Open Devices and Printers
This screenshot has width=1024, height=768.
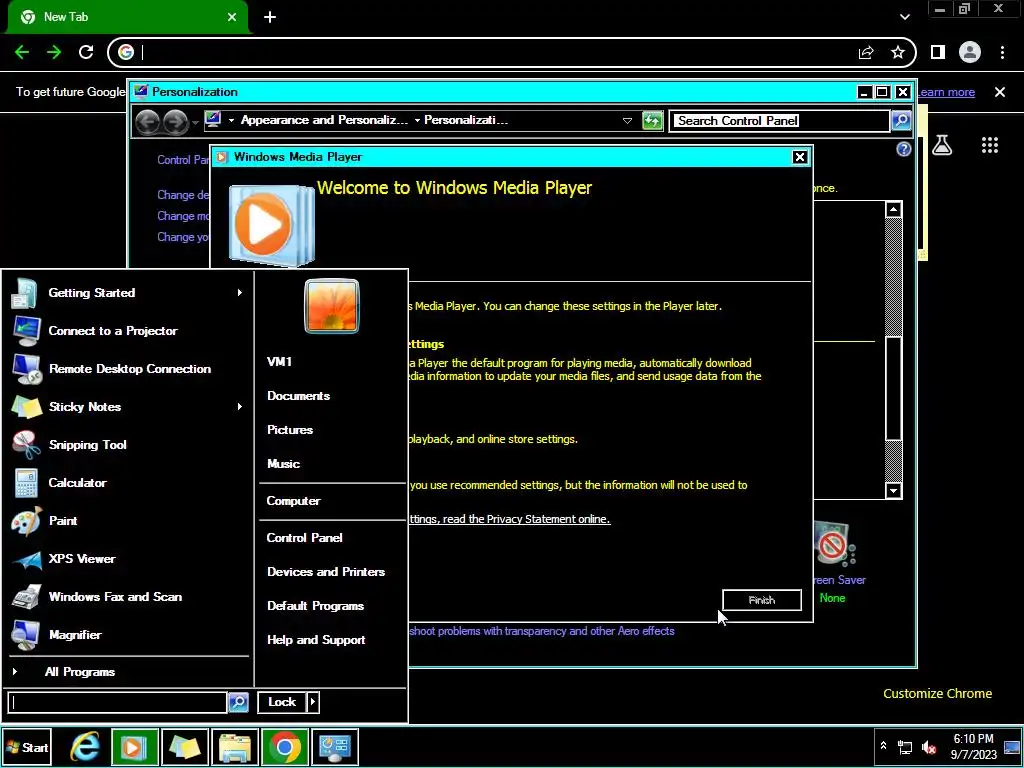click(x=326, y=571)
